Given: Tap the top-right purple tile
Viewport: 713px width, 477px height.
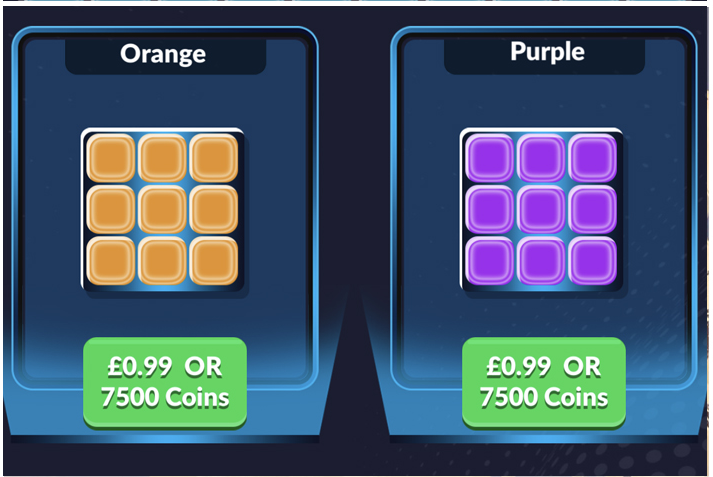Looking at the screenshot, I should coord(594,158).
